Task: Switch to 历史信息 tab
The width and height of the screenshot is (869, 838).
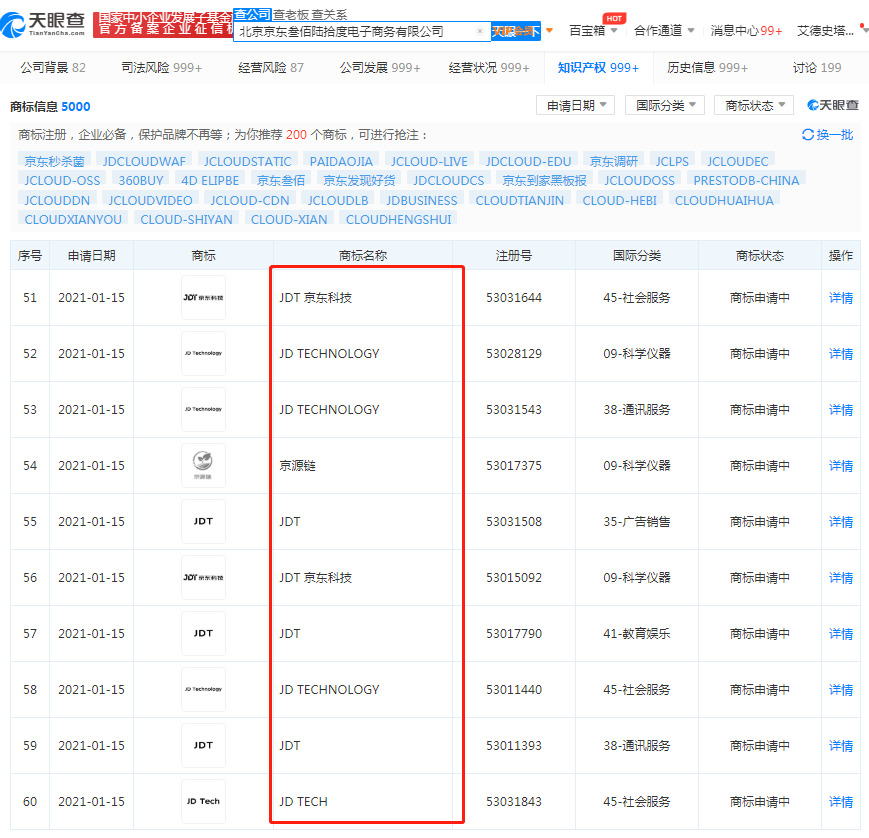Action: click(708, 68)
